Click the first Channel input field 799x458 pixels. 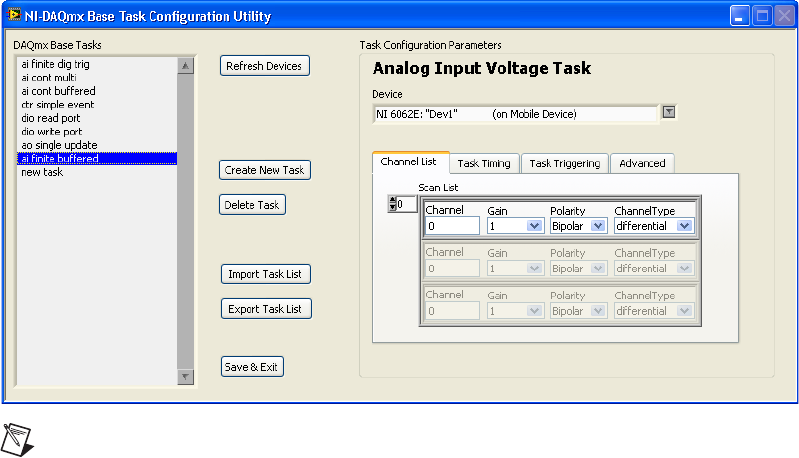(452, 227)
